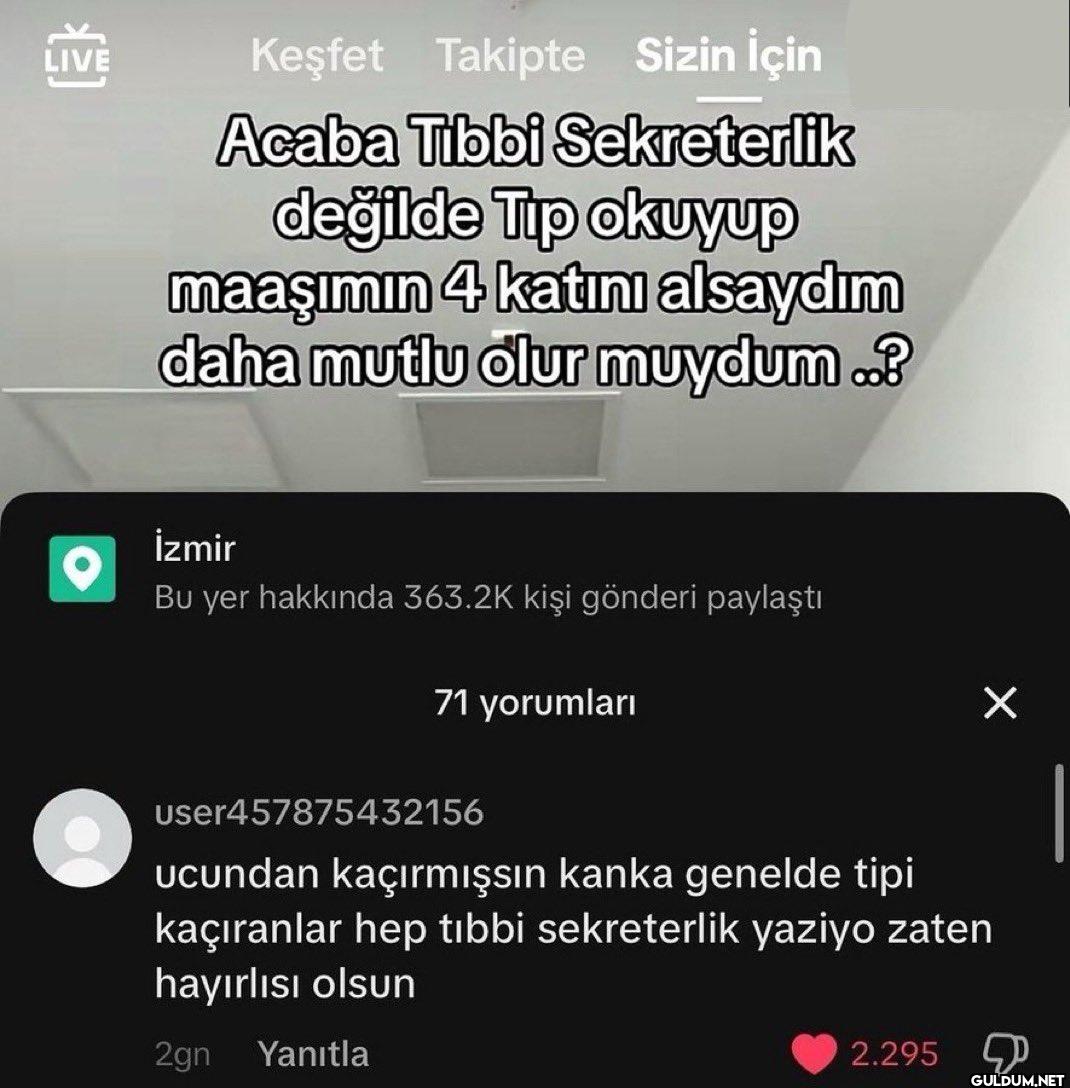Click the 2.295 like count
The width and height of the screenshot is (1070, 1088).
point(894,1054)
